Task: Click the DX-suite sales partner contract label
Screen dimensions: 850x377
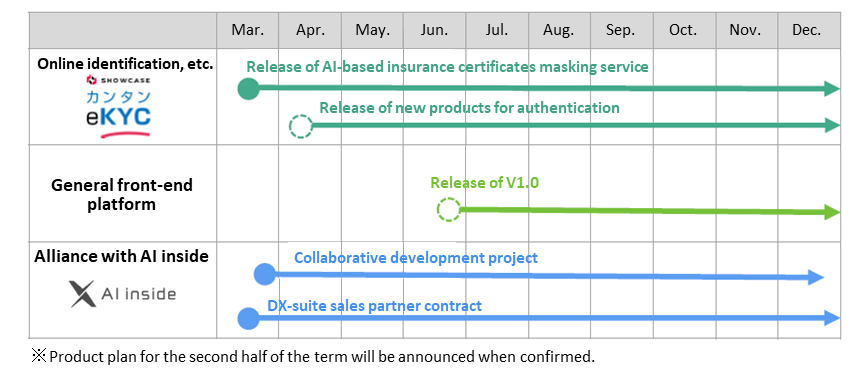Action: tap(375, 306)
